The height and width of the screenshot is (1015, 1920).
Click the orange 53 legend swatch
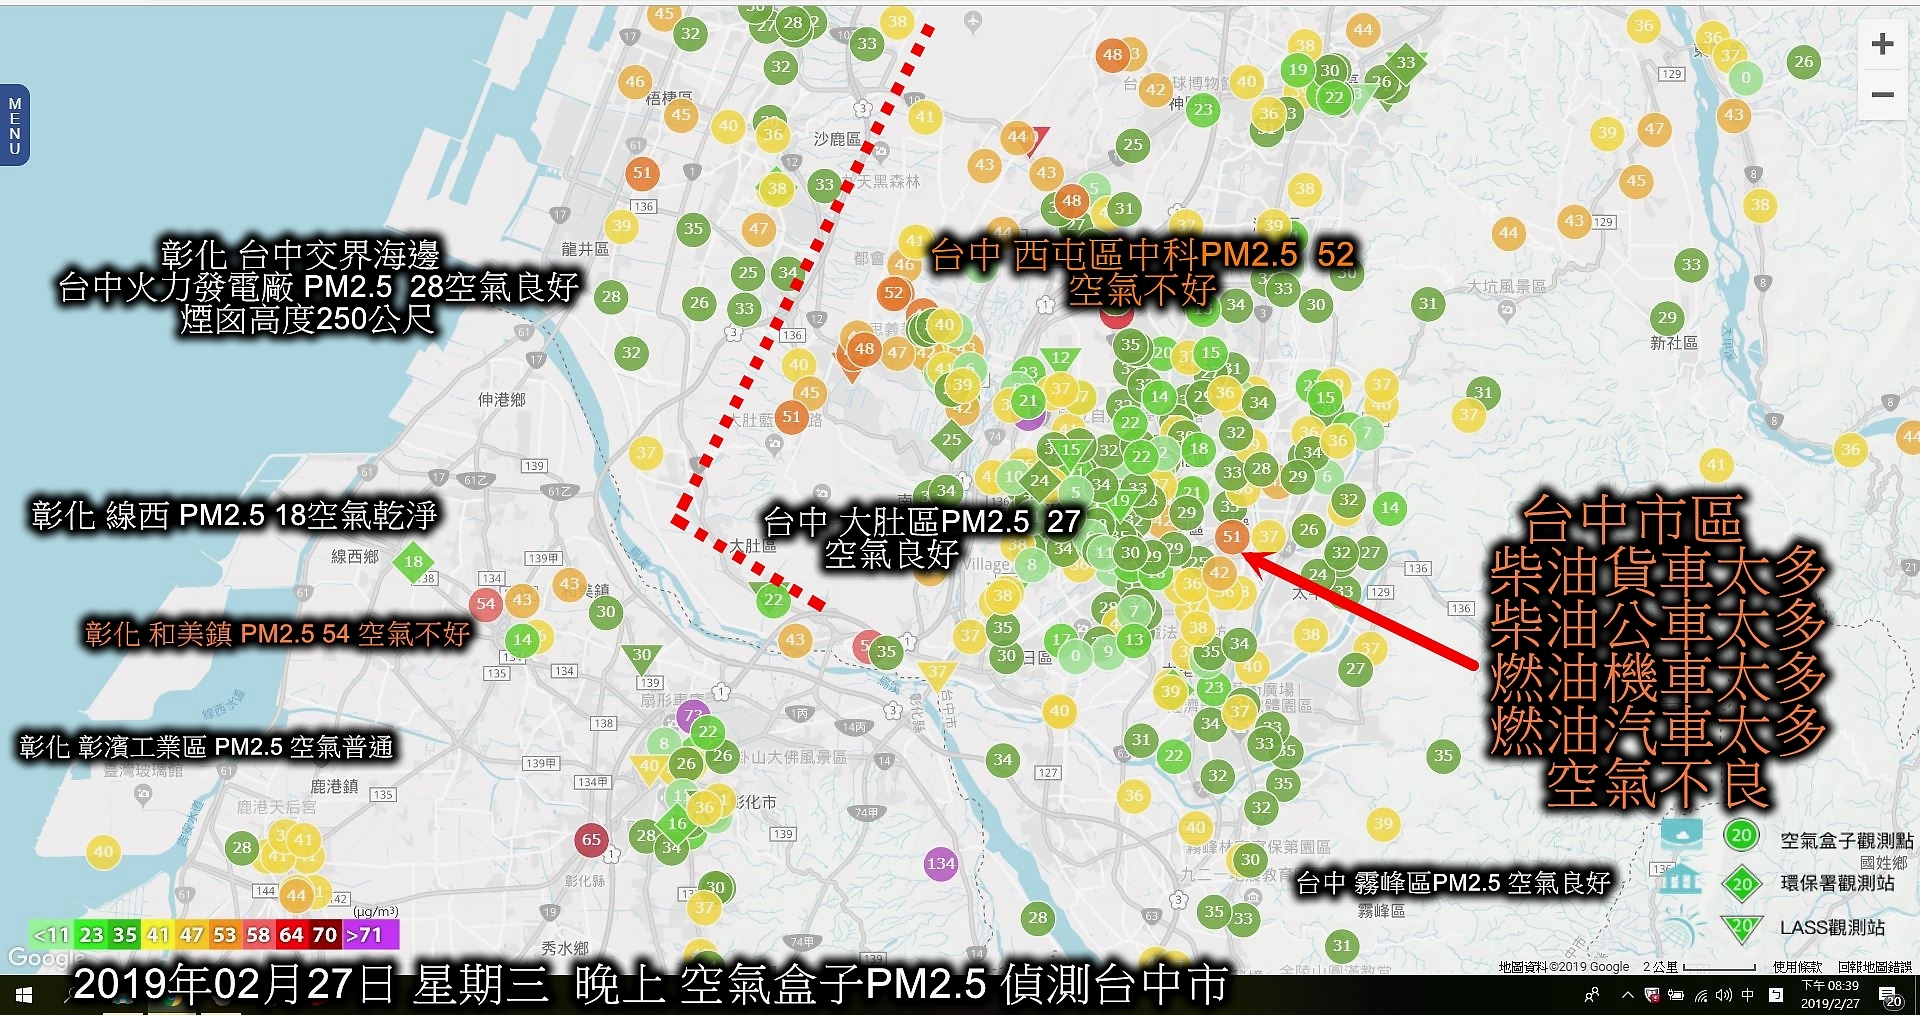pos(225,935)
